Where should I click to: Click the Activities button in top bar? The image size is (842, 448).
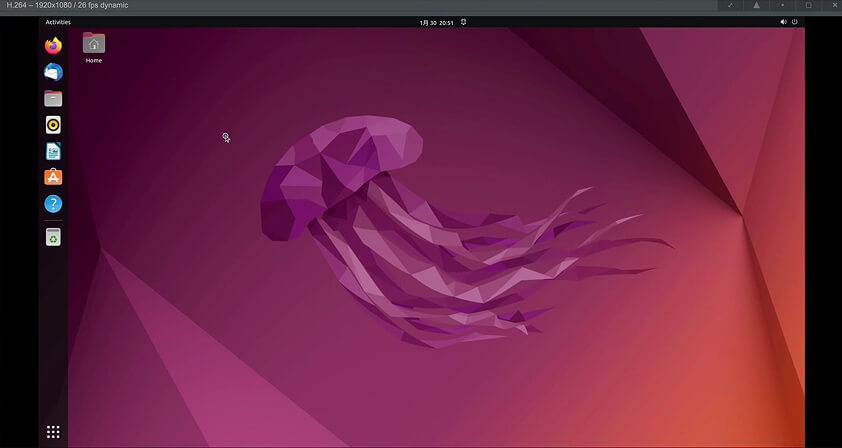[x=58, y=23]
